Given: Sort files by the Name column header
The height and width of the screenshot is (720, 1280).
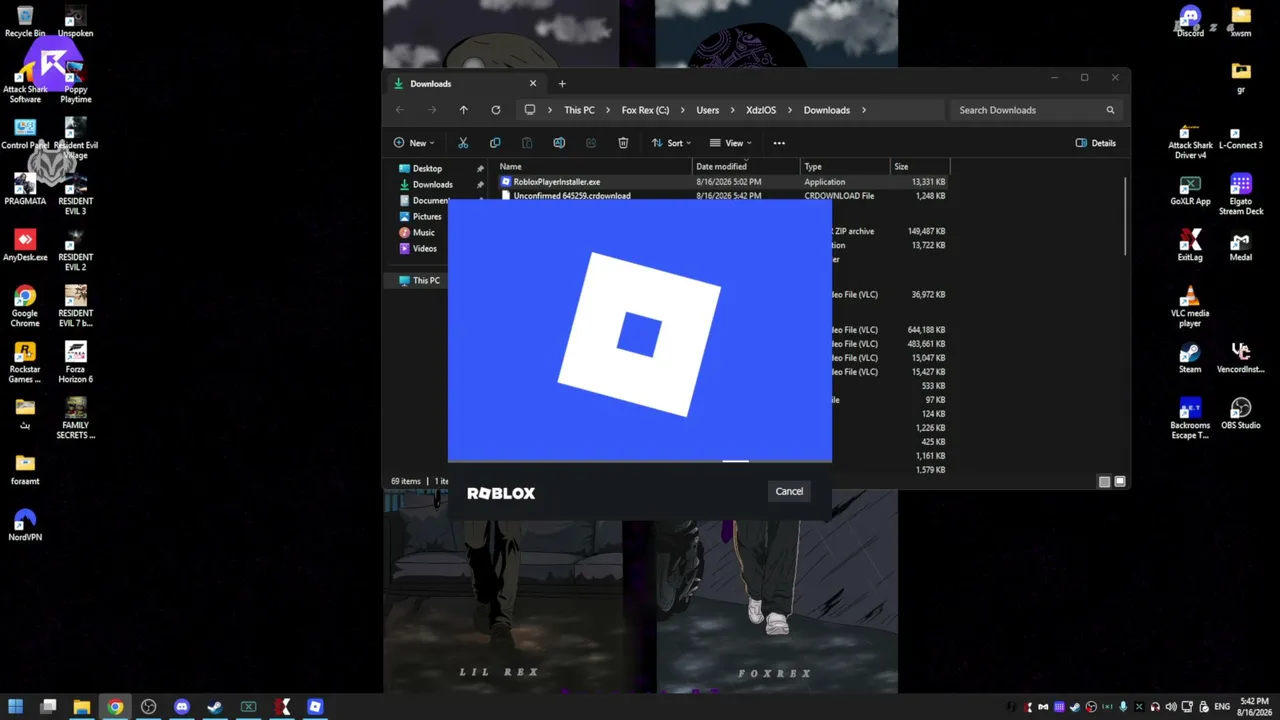Looking at the screenshot, I should [x=593, y=166].
